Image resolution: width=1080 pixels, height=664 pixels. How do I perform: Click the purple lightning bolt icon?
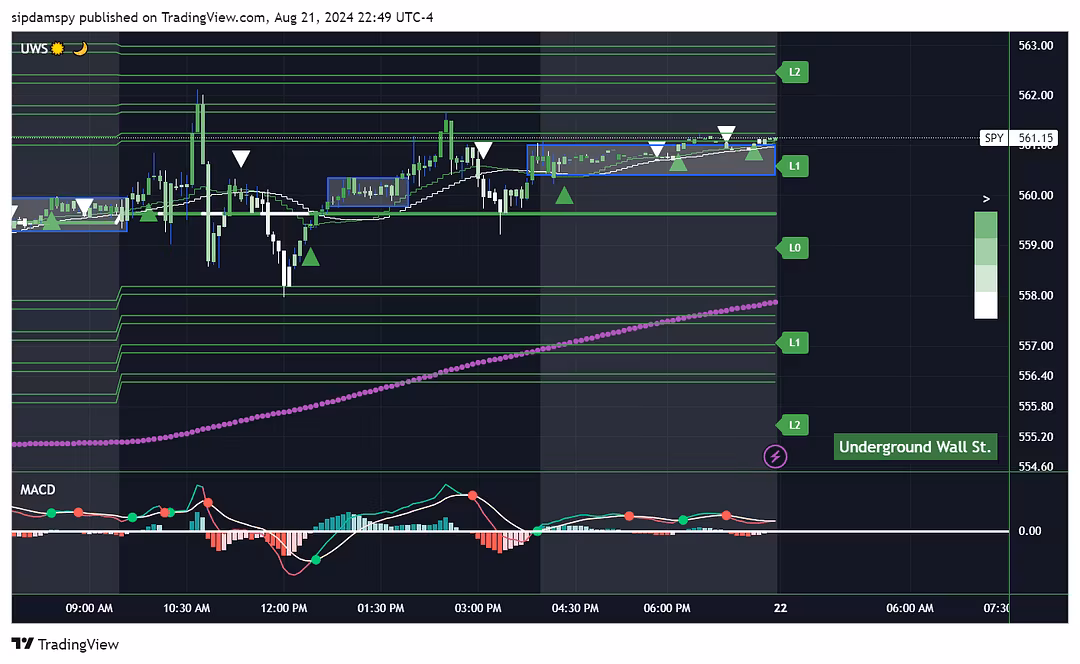(x=775, y=457)
